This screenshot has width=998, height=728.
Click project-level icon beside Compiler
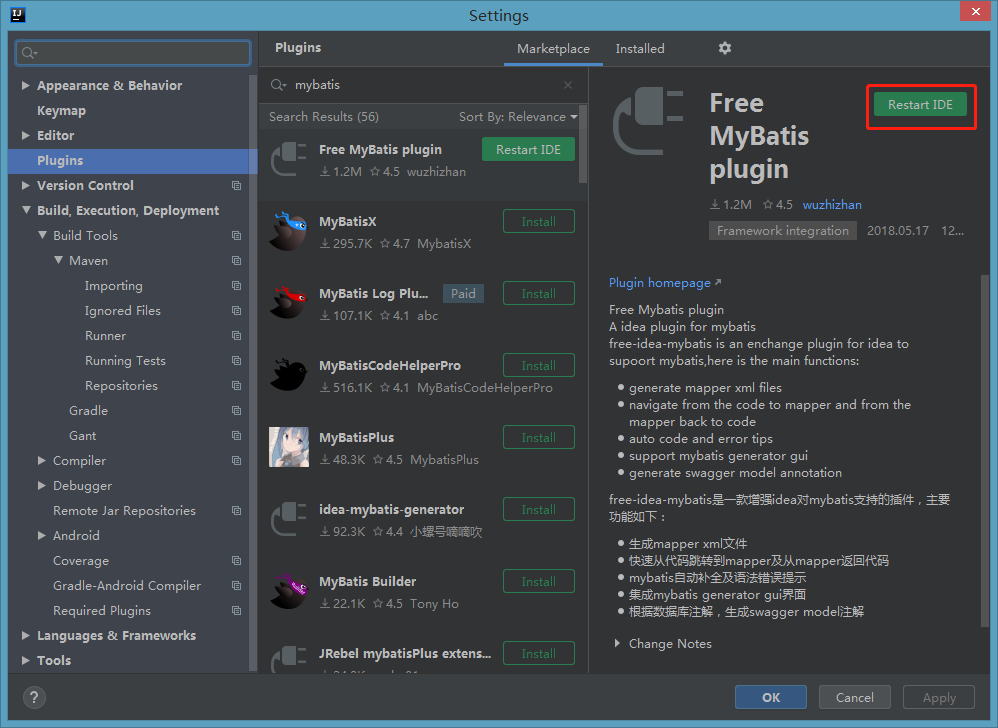[x=236, y=461]
